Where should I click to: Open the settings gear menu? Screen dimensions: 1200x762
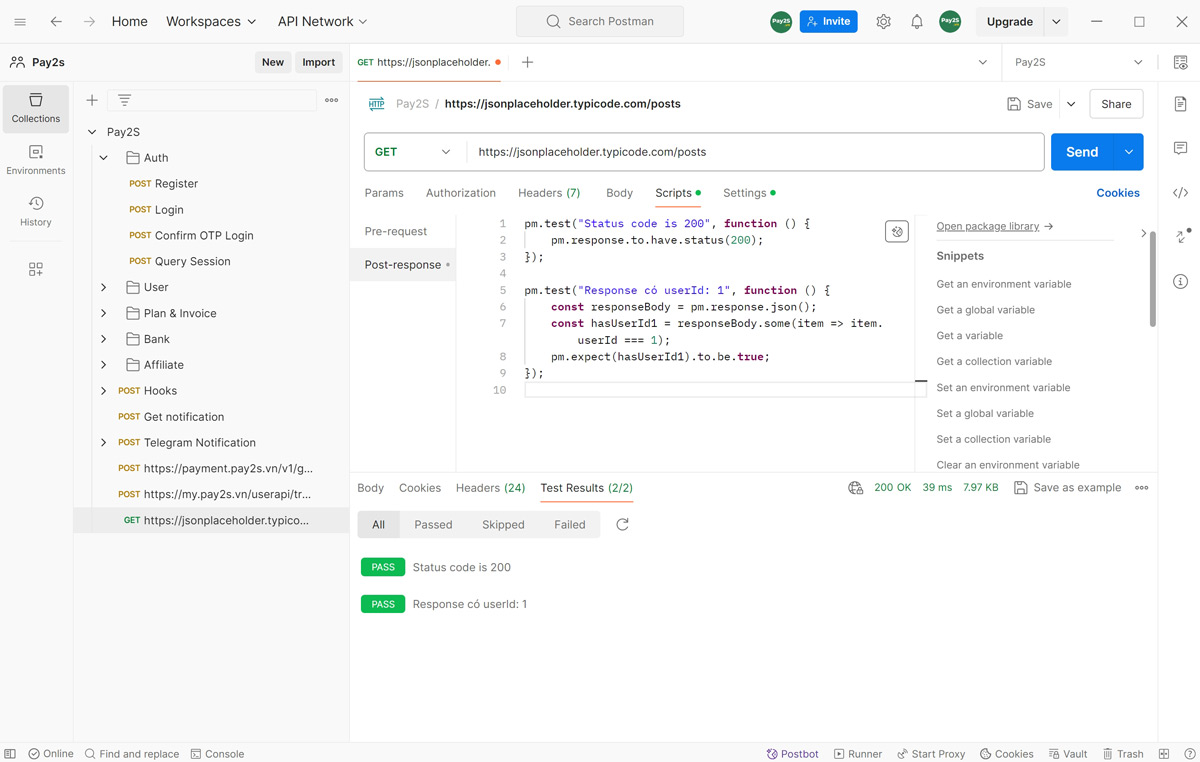[883, 21]
